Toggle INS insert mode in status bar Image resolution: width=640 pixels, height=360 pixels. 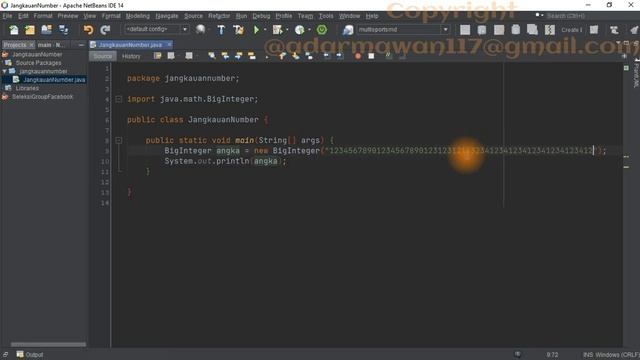click(588, 355)
